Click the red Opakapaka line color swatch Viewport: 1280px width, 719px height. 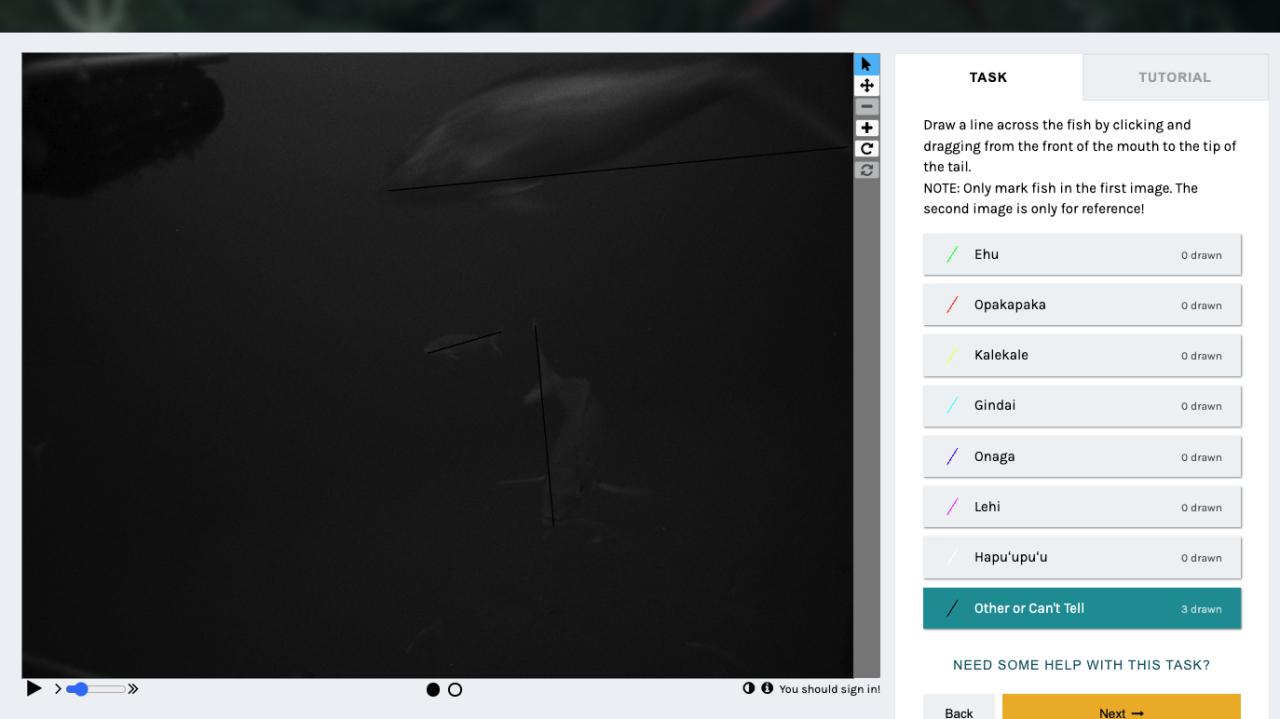[x=953, y=305]
